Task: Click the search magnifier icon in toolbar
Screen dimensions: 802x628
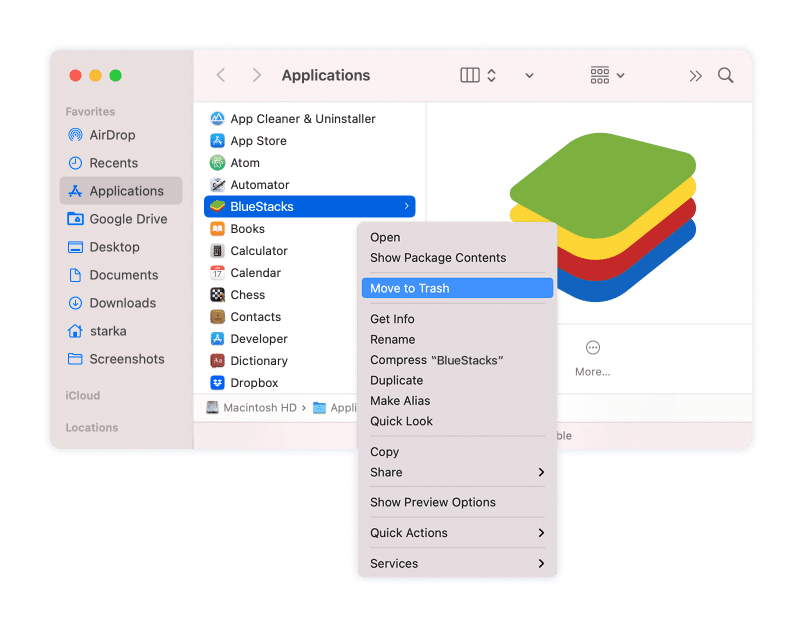Action: [x=726, y=76]
